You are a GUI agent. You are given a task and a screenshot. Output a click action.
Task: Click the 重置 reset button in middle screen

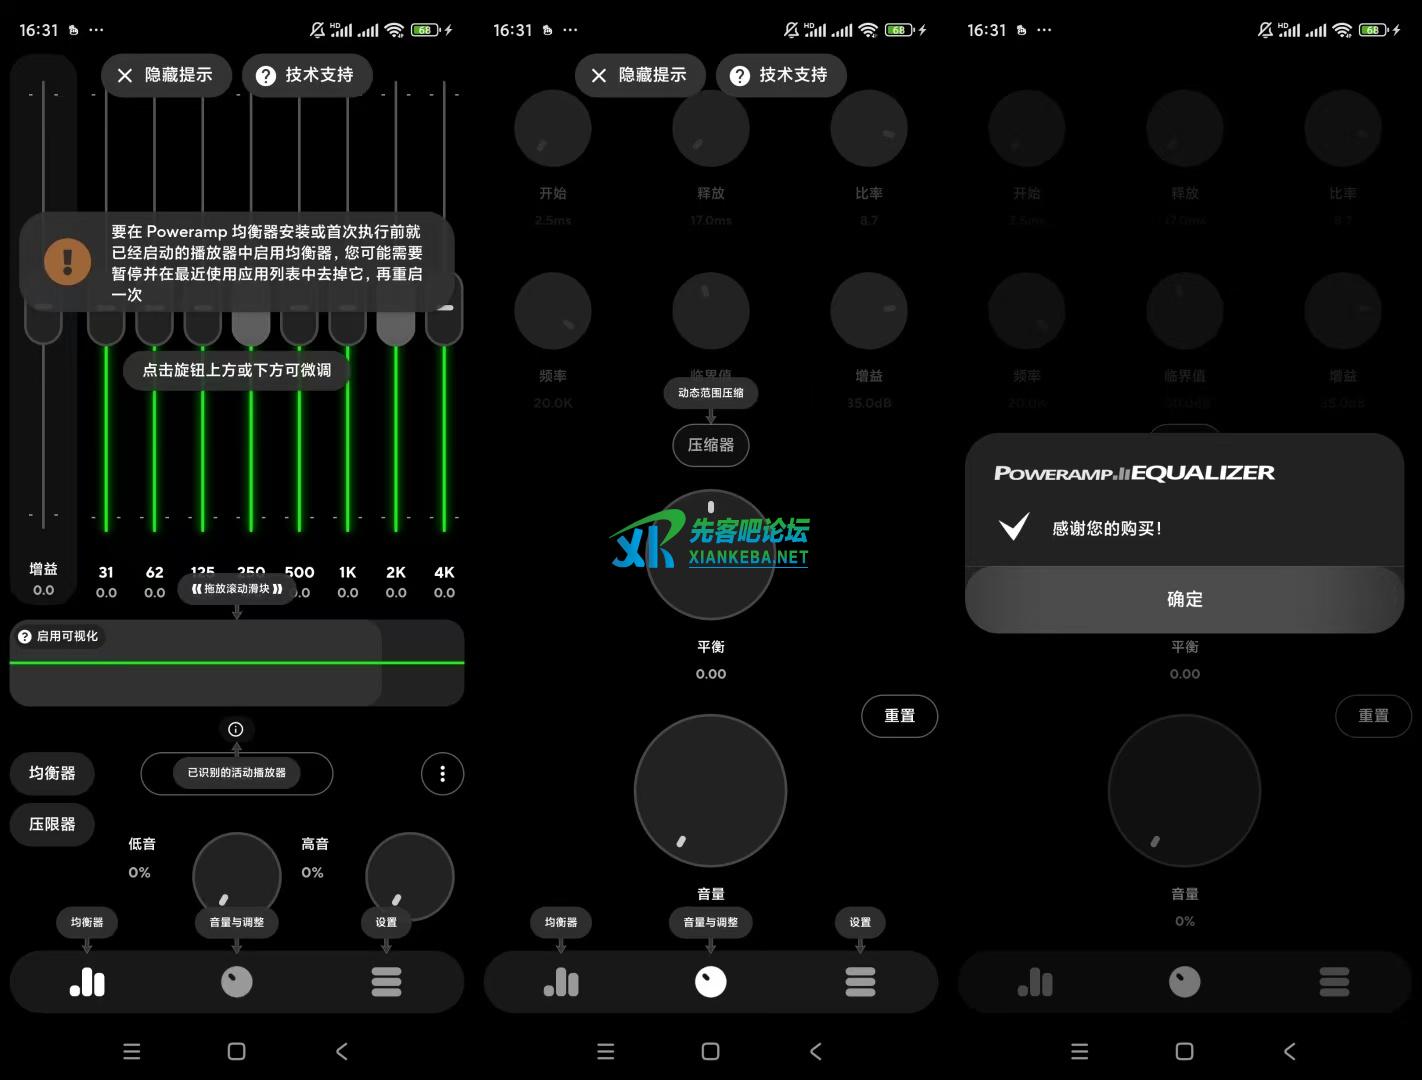[899, 716]
